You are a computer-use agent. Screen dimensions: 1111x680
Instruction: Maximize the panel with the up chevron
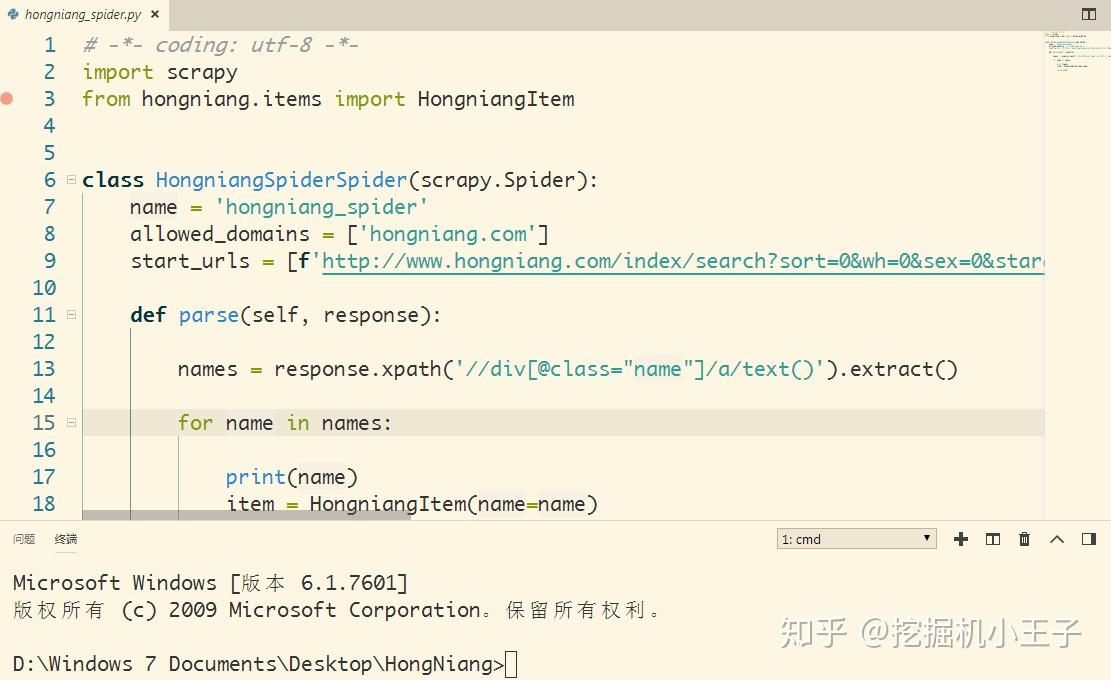click(x=1056, y=539)
